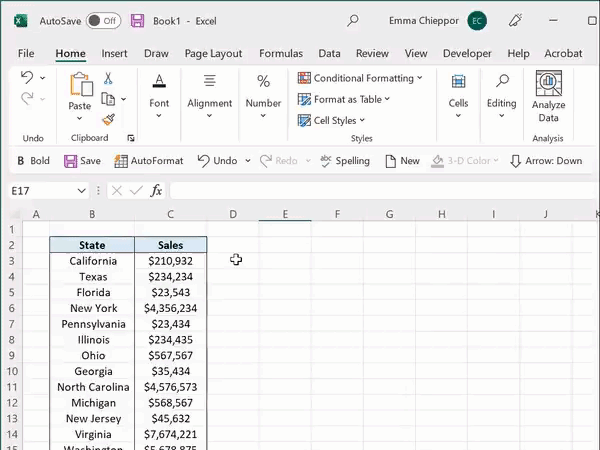
Task: Toggle Bold in quick access toolbar
Action: (x=32, y=161)
